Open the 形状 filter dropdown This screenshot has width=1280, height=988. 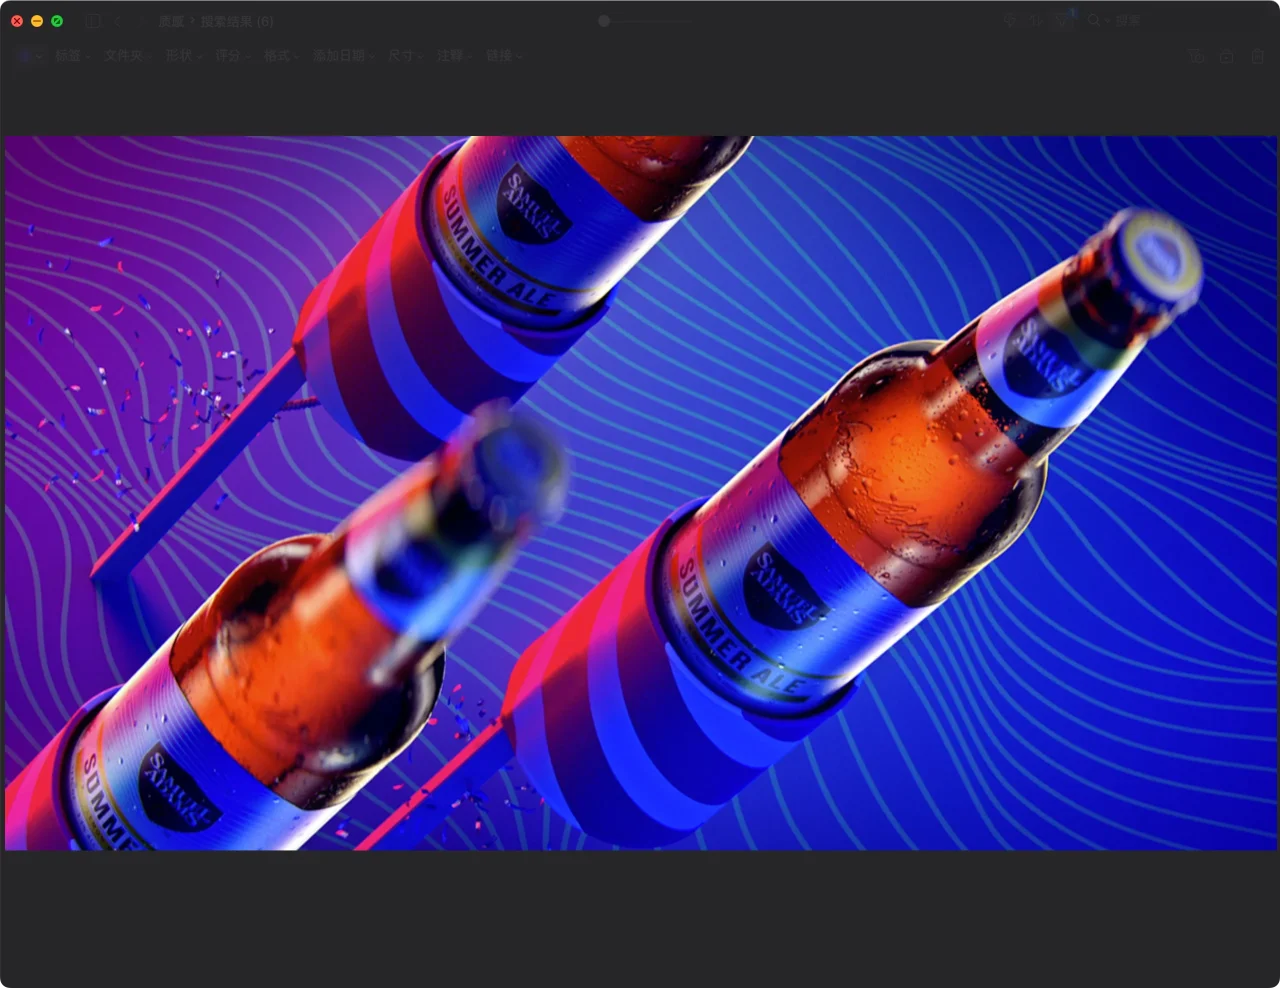(184, 56)
